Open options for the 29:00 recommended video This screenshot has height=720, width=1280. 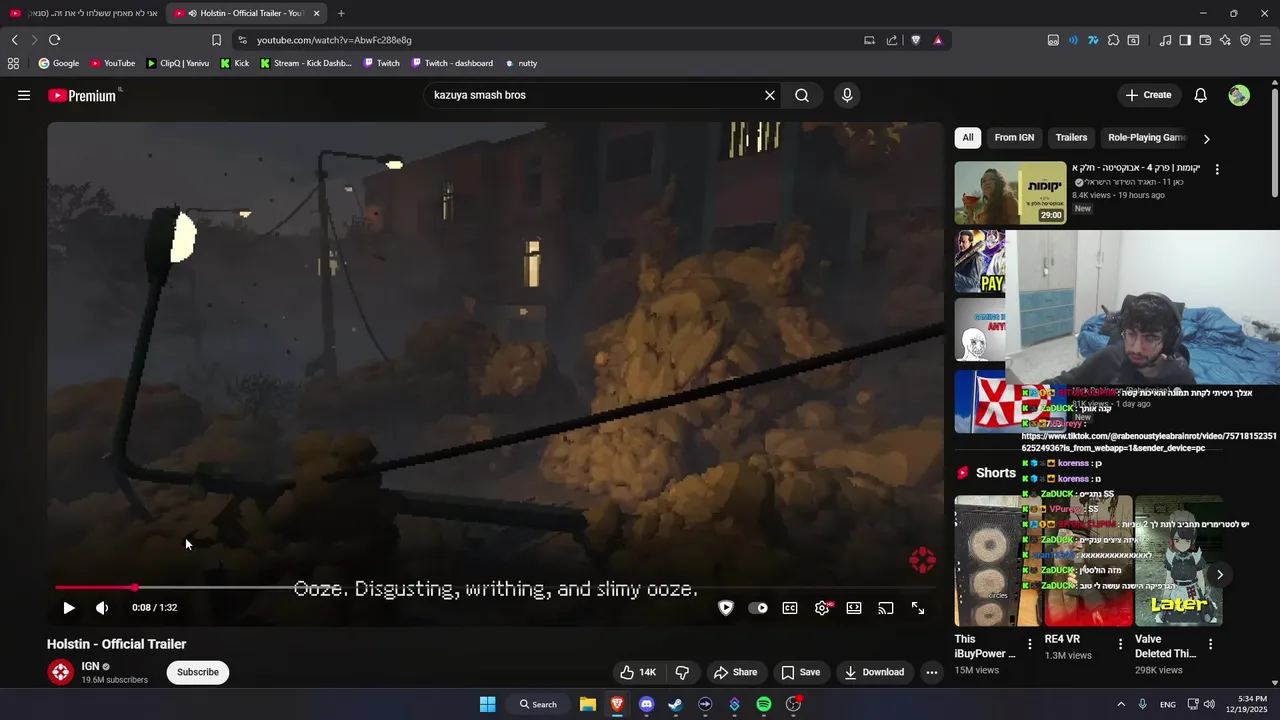(x=1217, y=170)
